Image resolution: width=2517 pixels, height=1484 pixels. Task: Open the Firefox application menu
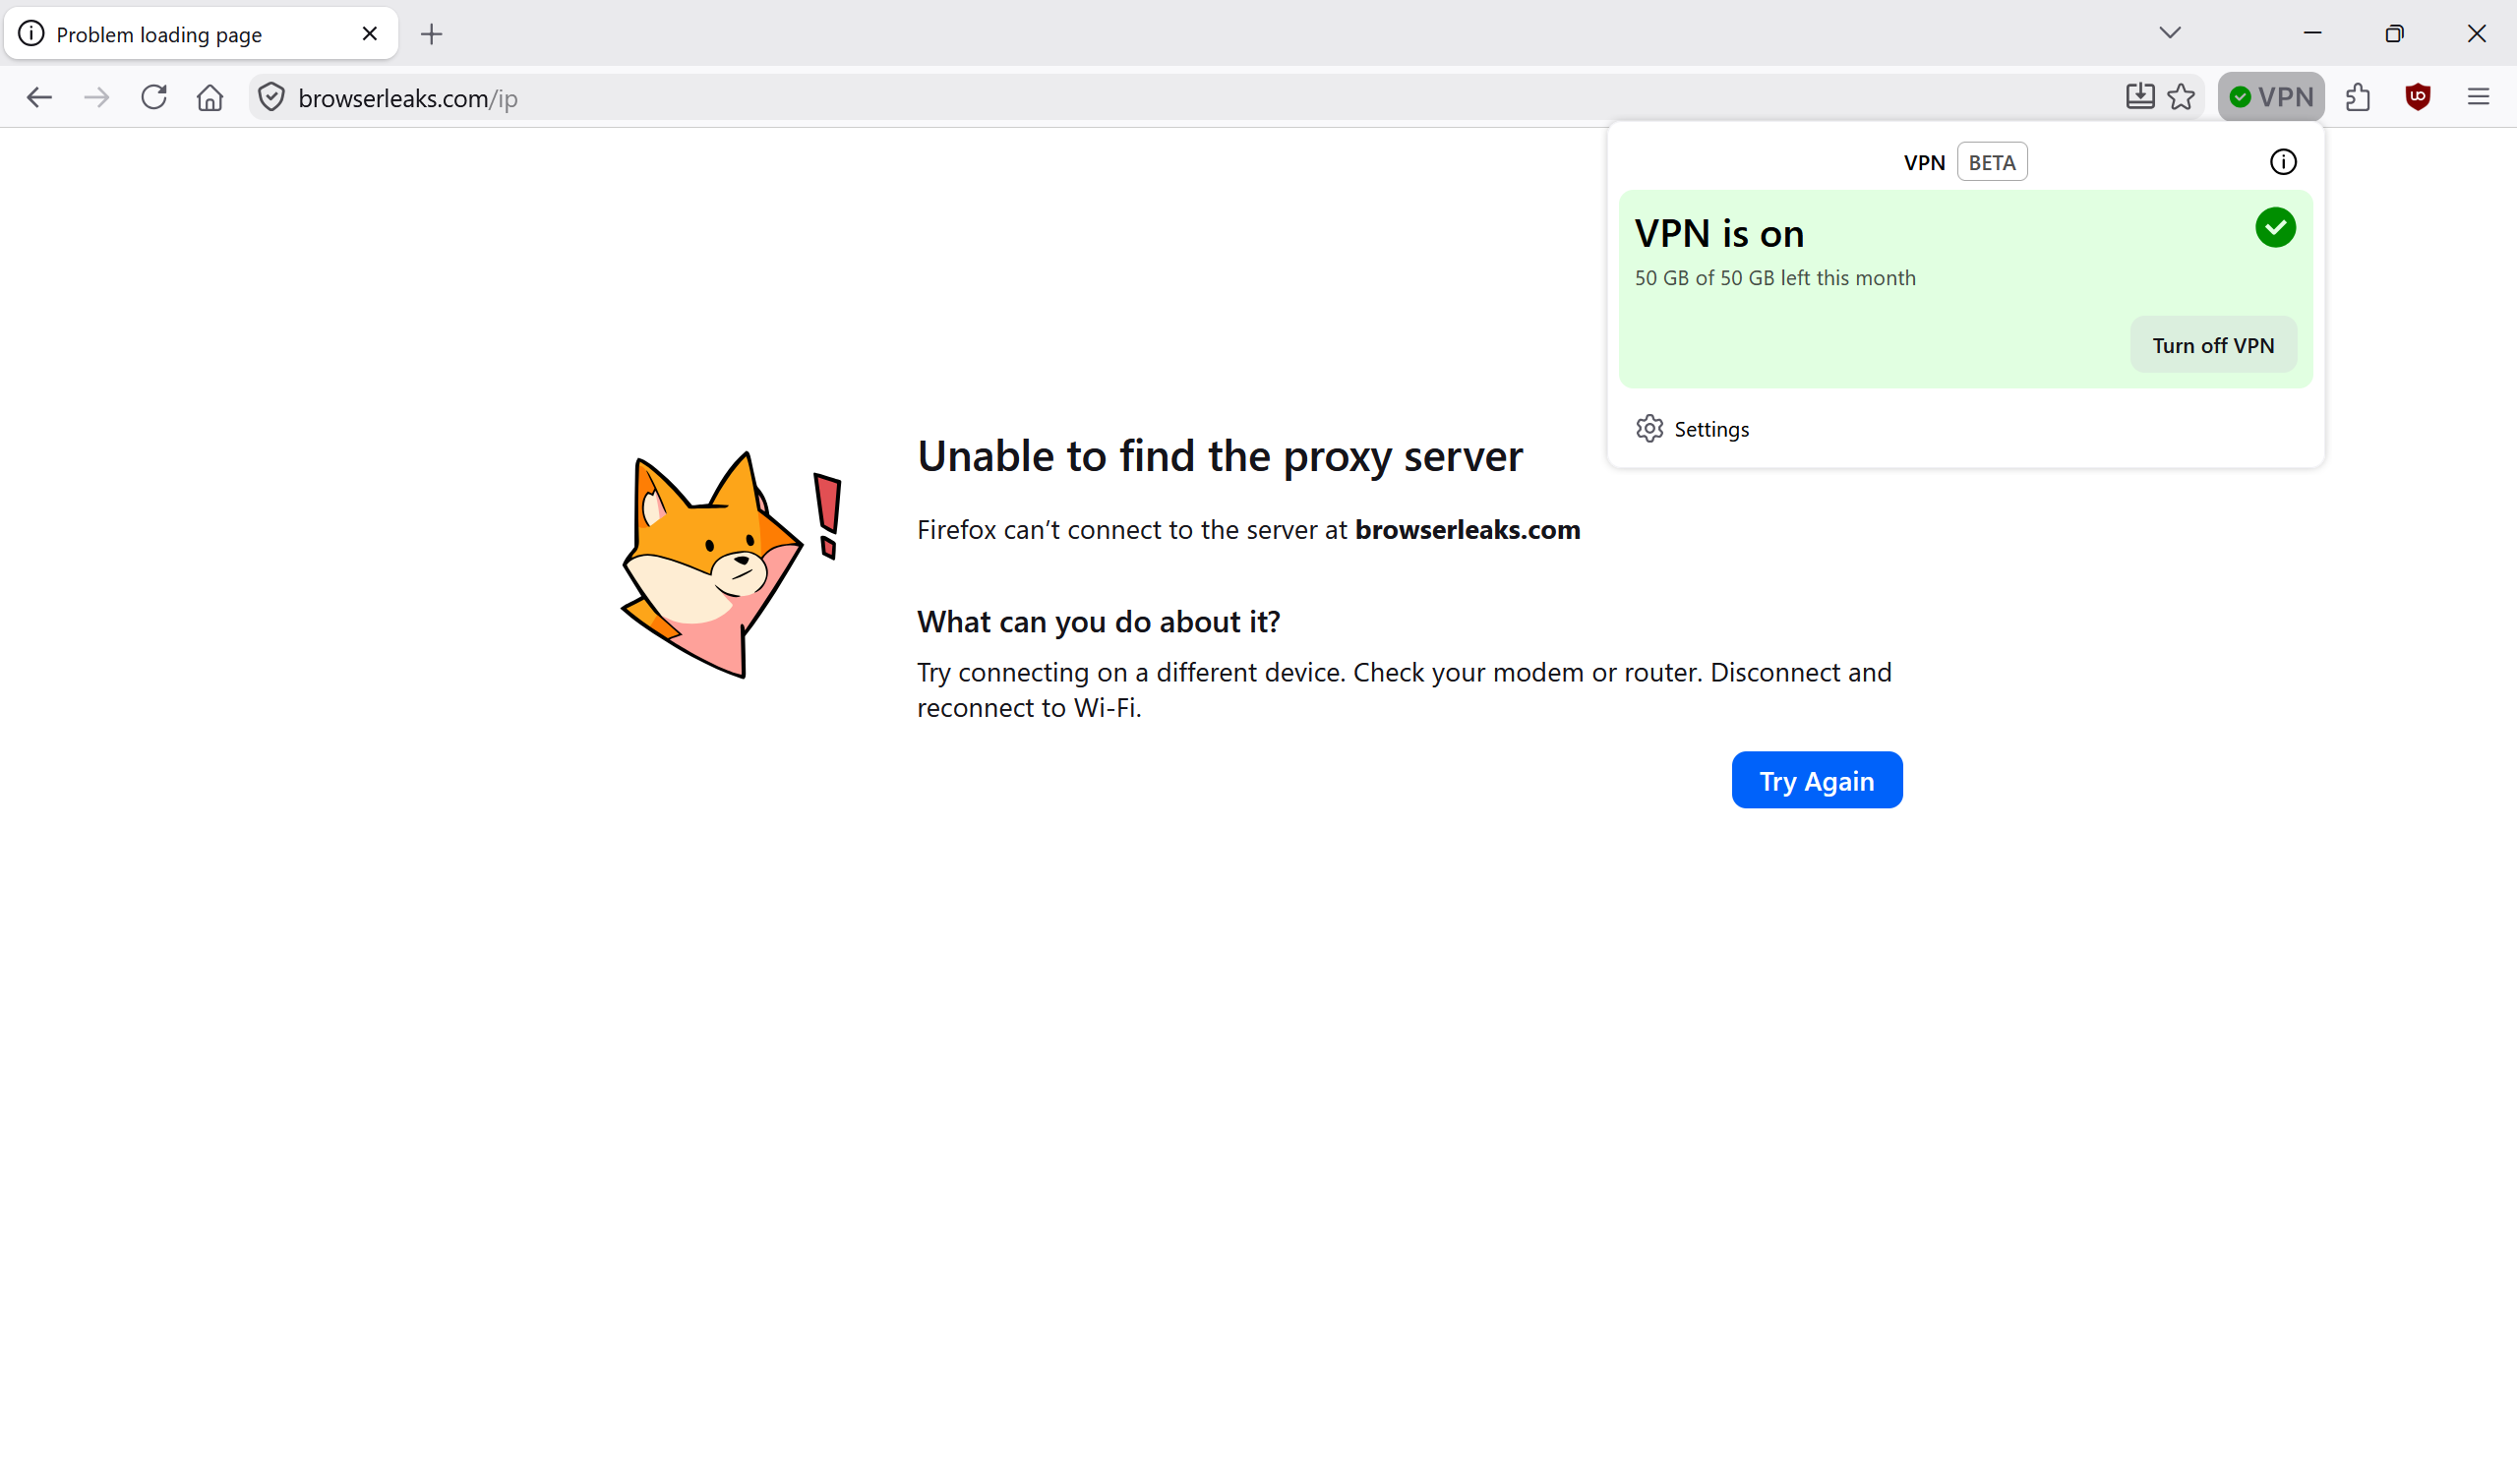click(2478, 97)
